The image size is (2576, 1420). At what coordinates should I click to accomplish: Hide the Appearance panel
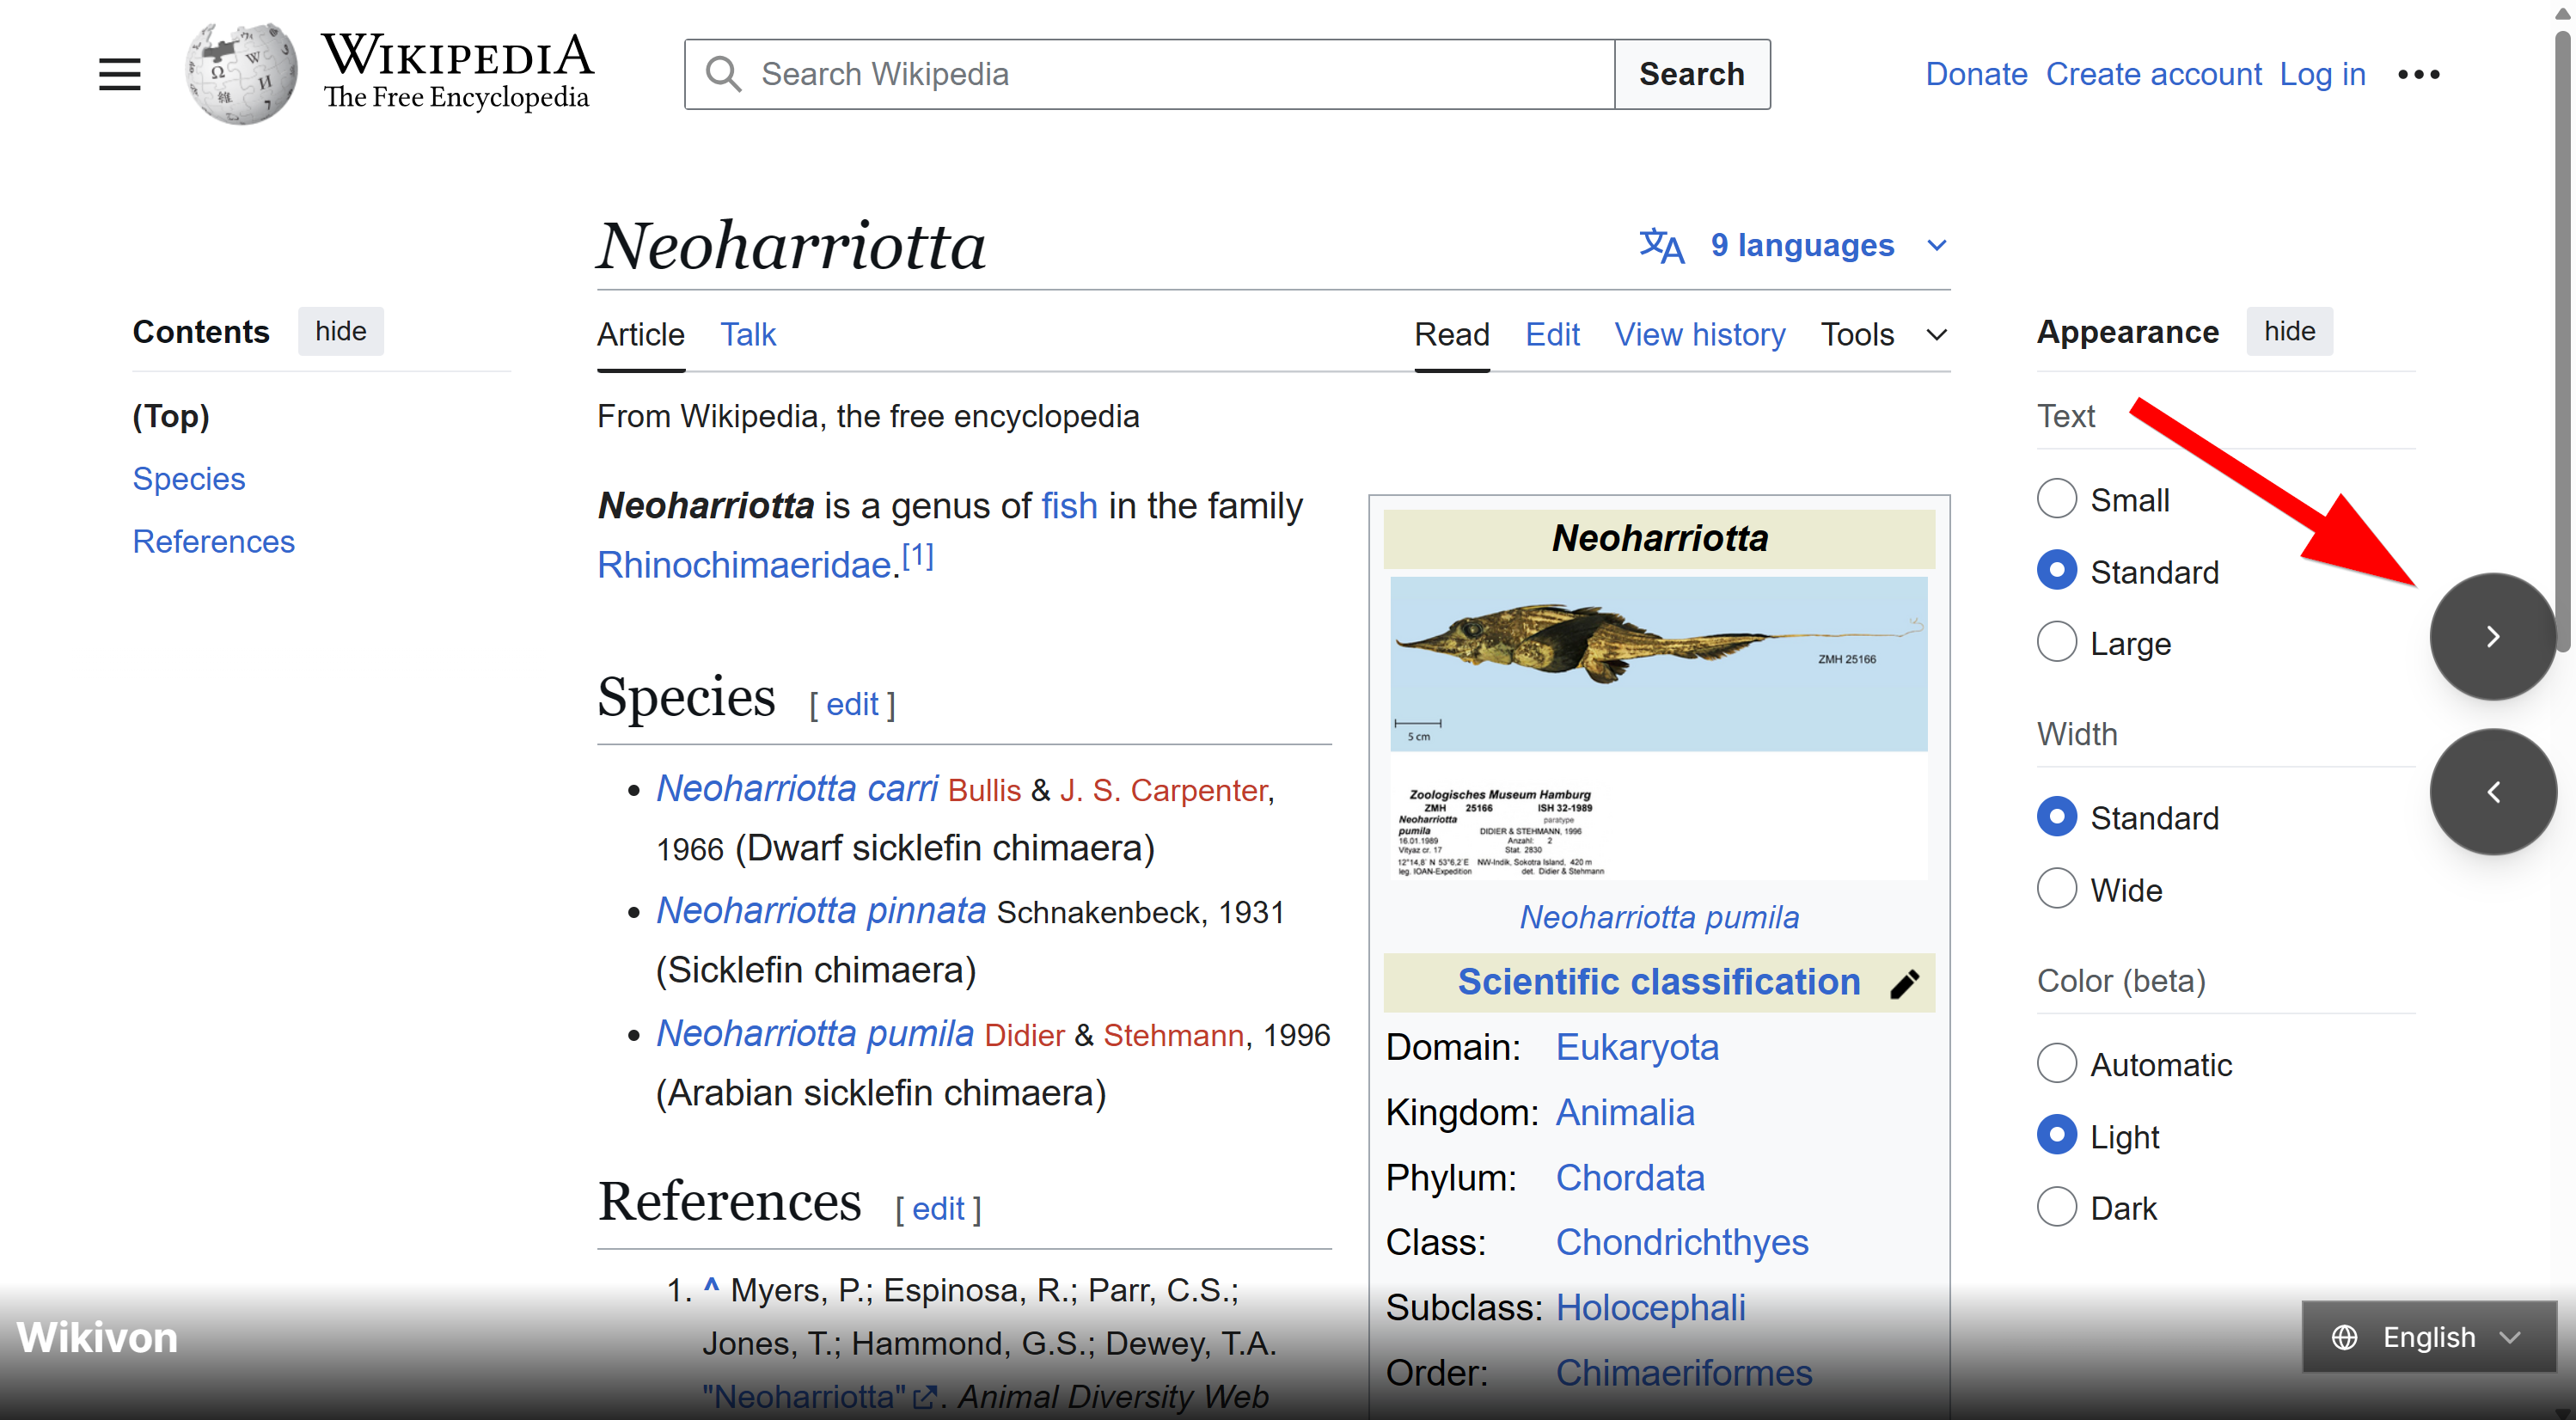2289,331
